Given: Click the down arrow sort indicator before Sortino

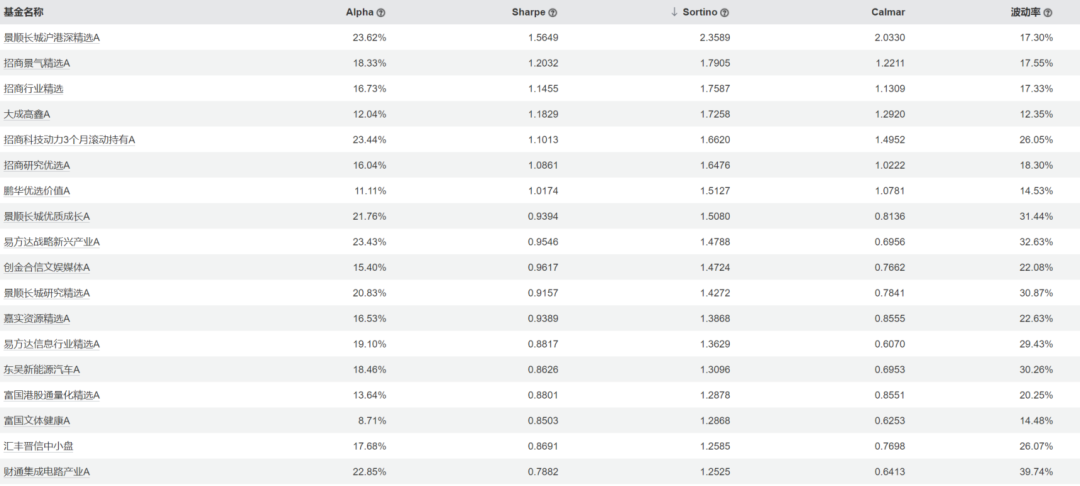Looking at the screenshot, I should pyautogui.click(x=674, y=12).
